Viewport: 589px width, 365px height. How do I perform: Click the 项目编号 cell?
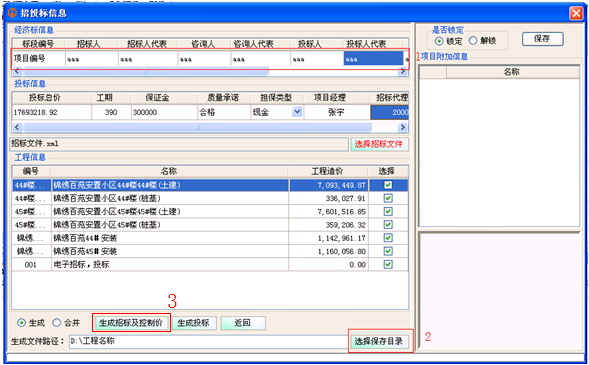tap(39, 59)
